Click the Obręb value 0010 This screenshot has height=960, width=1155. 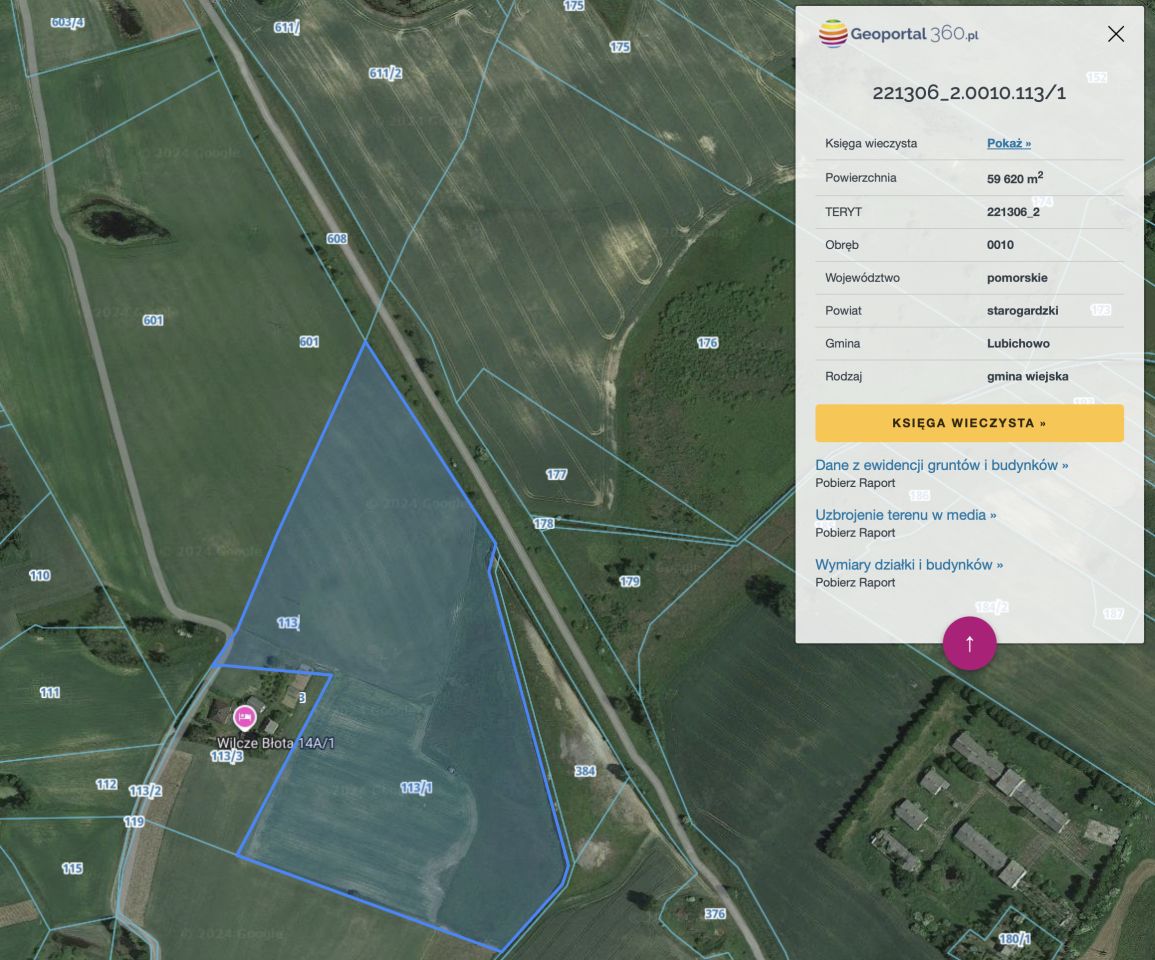(1000, 245)
